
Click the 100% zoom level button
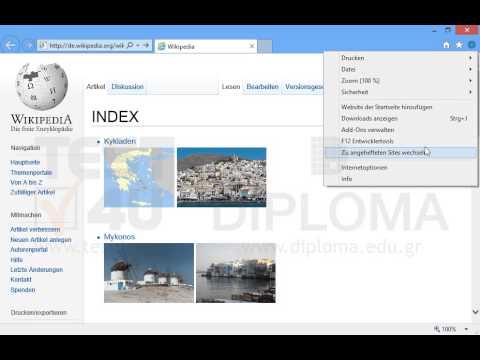[445, 329]
